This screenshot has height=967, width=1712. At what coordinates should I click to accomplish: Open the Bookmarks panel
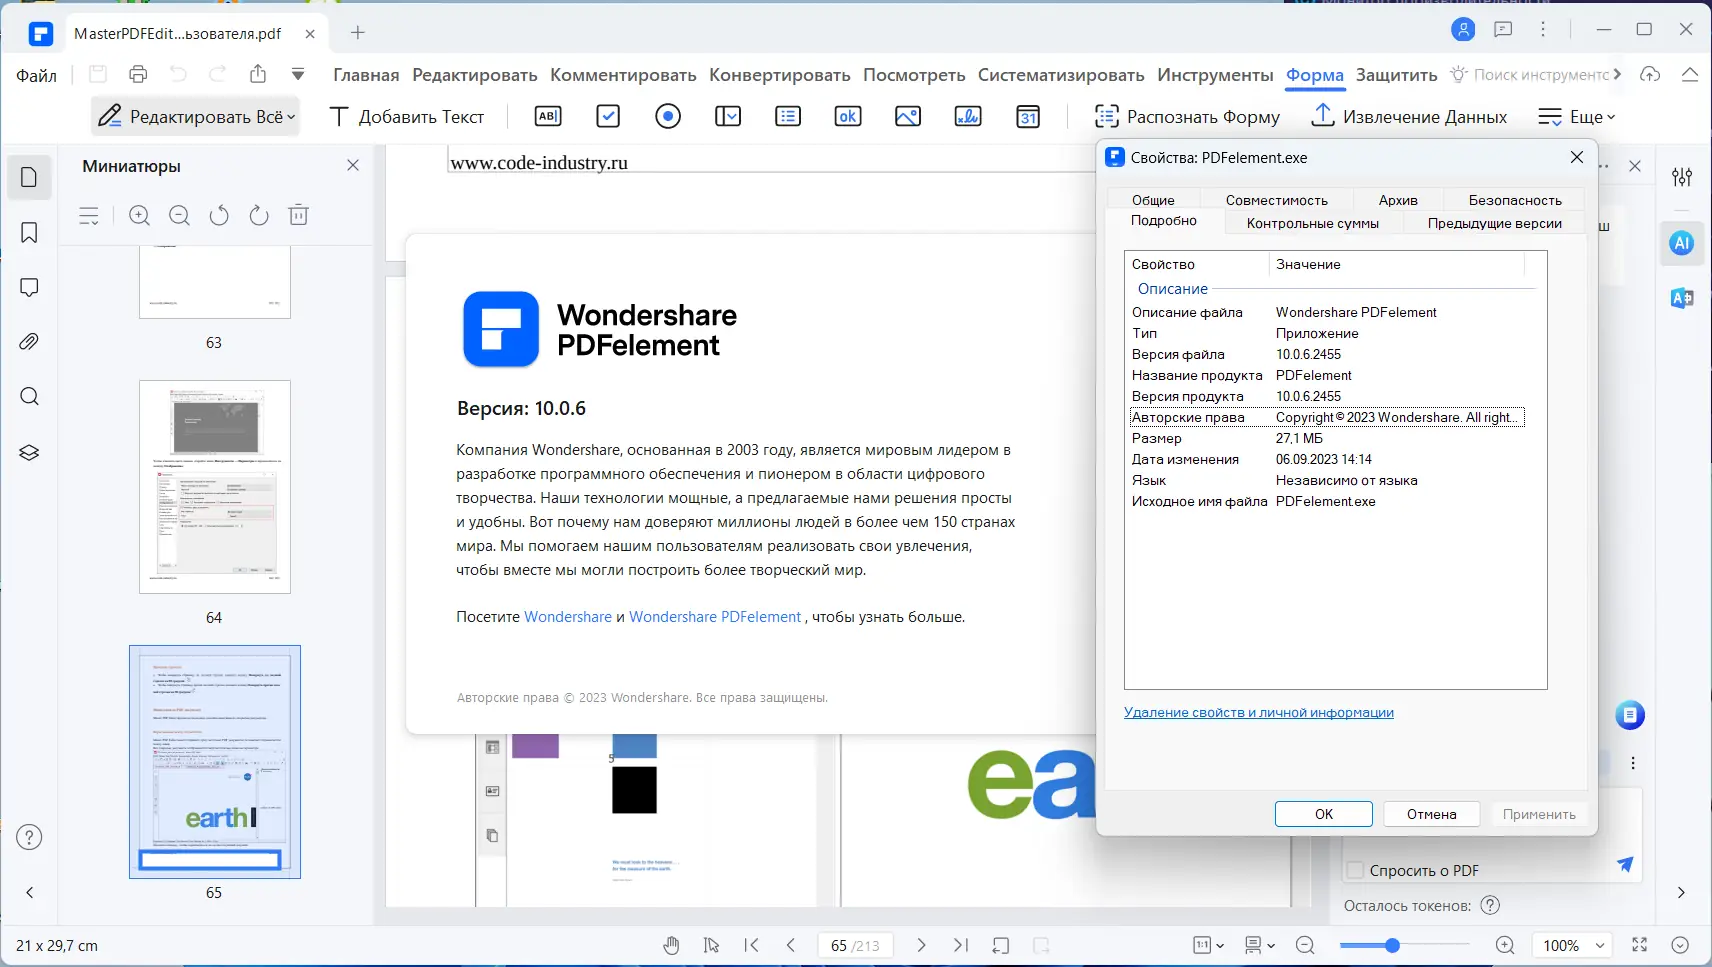[29, 232]
